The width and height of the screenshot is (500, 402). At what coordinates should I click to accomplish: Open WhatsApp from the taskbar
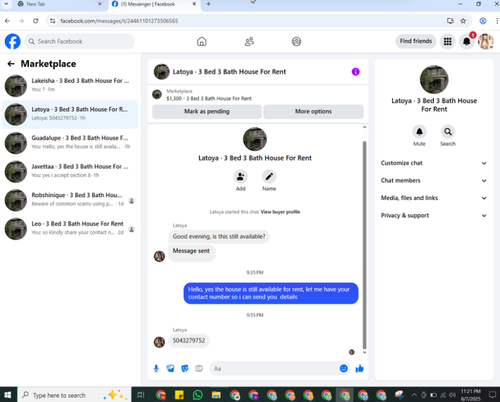198,395
